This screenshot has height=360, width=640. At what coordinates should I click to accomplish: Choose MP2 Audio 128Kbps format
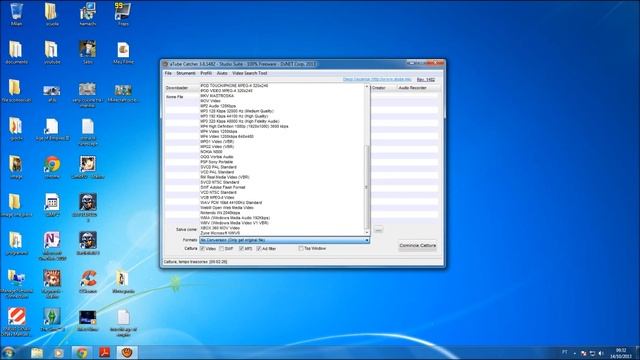(x=218, y=106)
